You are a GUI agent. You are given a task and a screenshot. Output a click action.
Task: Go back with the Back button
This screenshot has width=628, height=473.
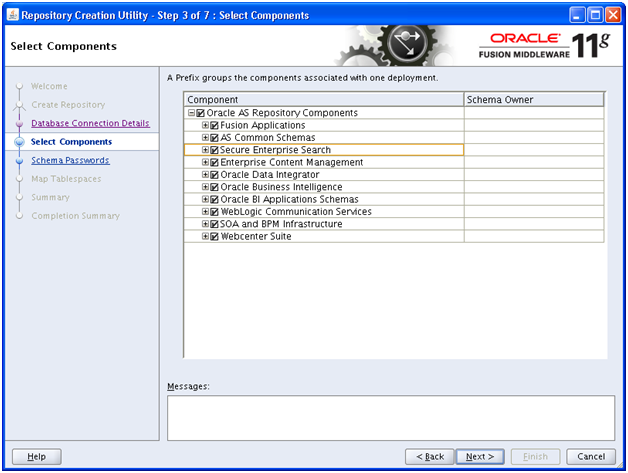point(430,457)
